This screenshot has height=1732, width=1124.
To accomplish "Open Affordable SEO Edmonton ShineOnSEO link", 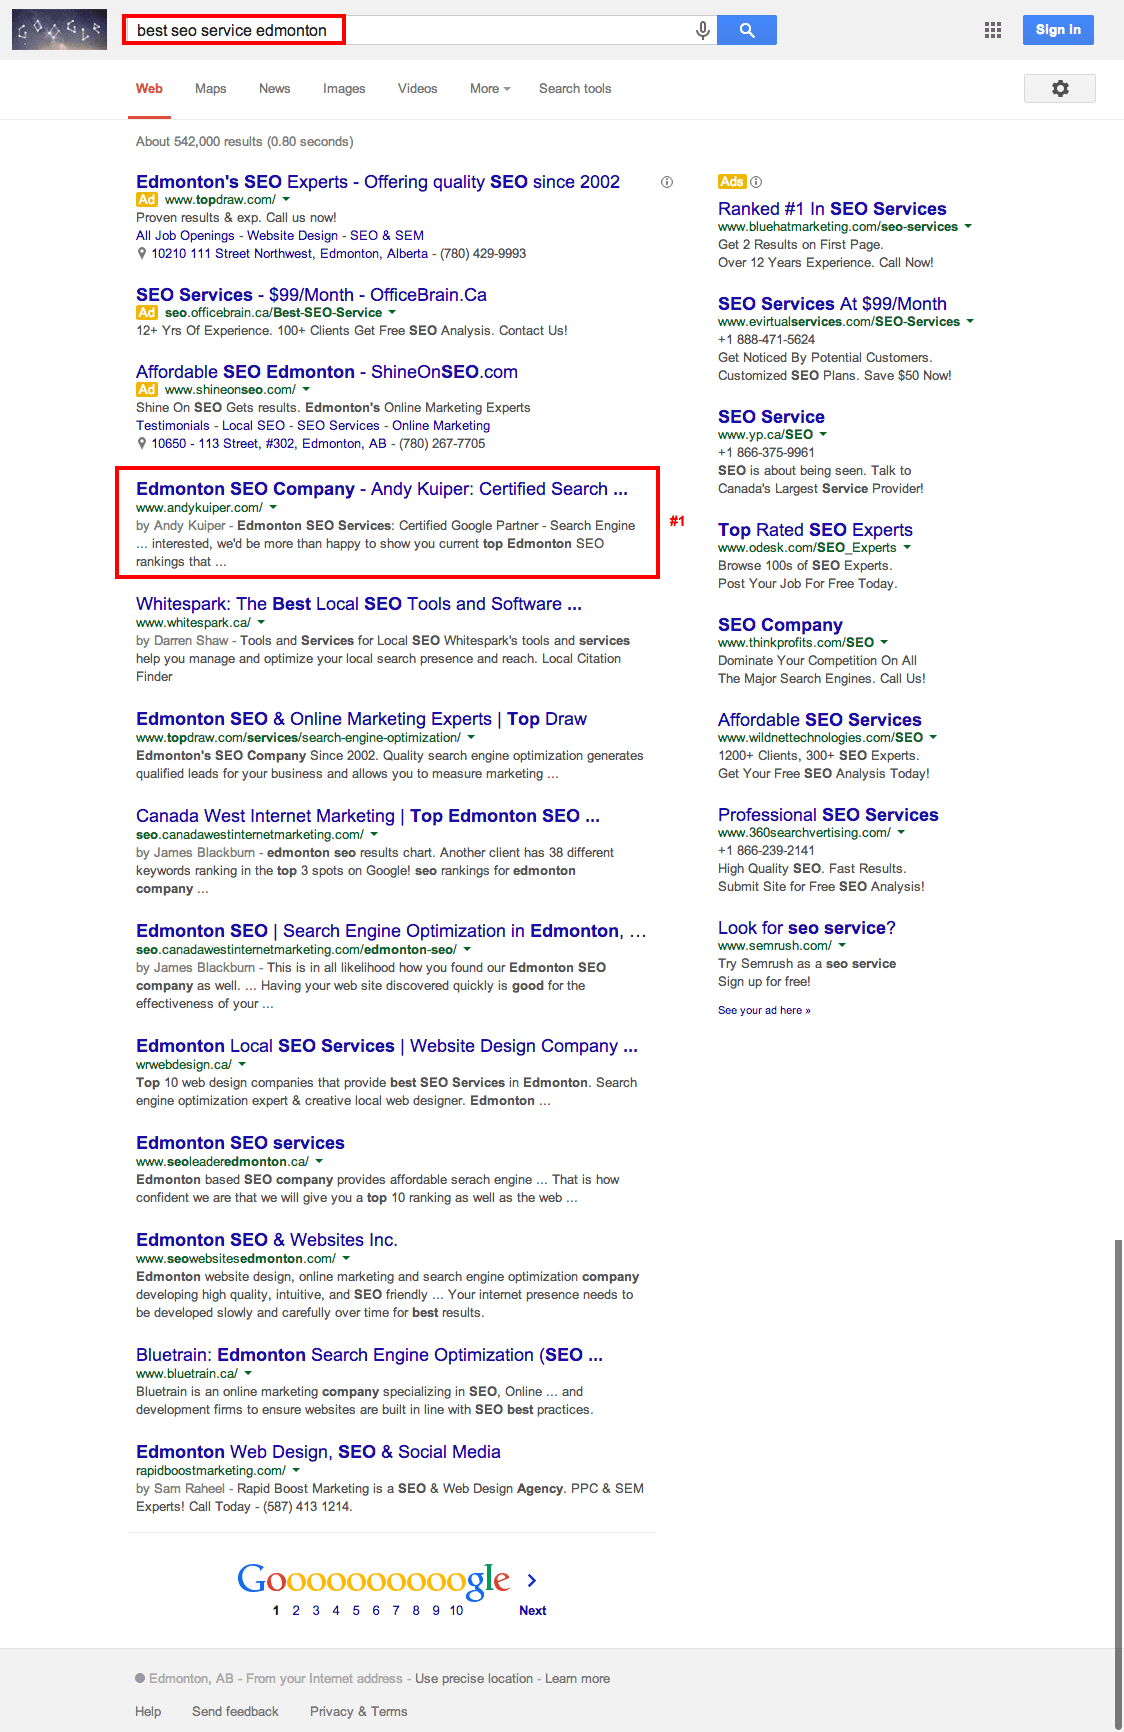I will (x=327, y=372).
